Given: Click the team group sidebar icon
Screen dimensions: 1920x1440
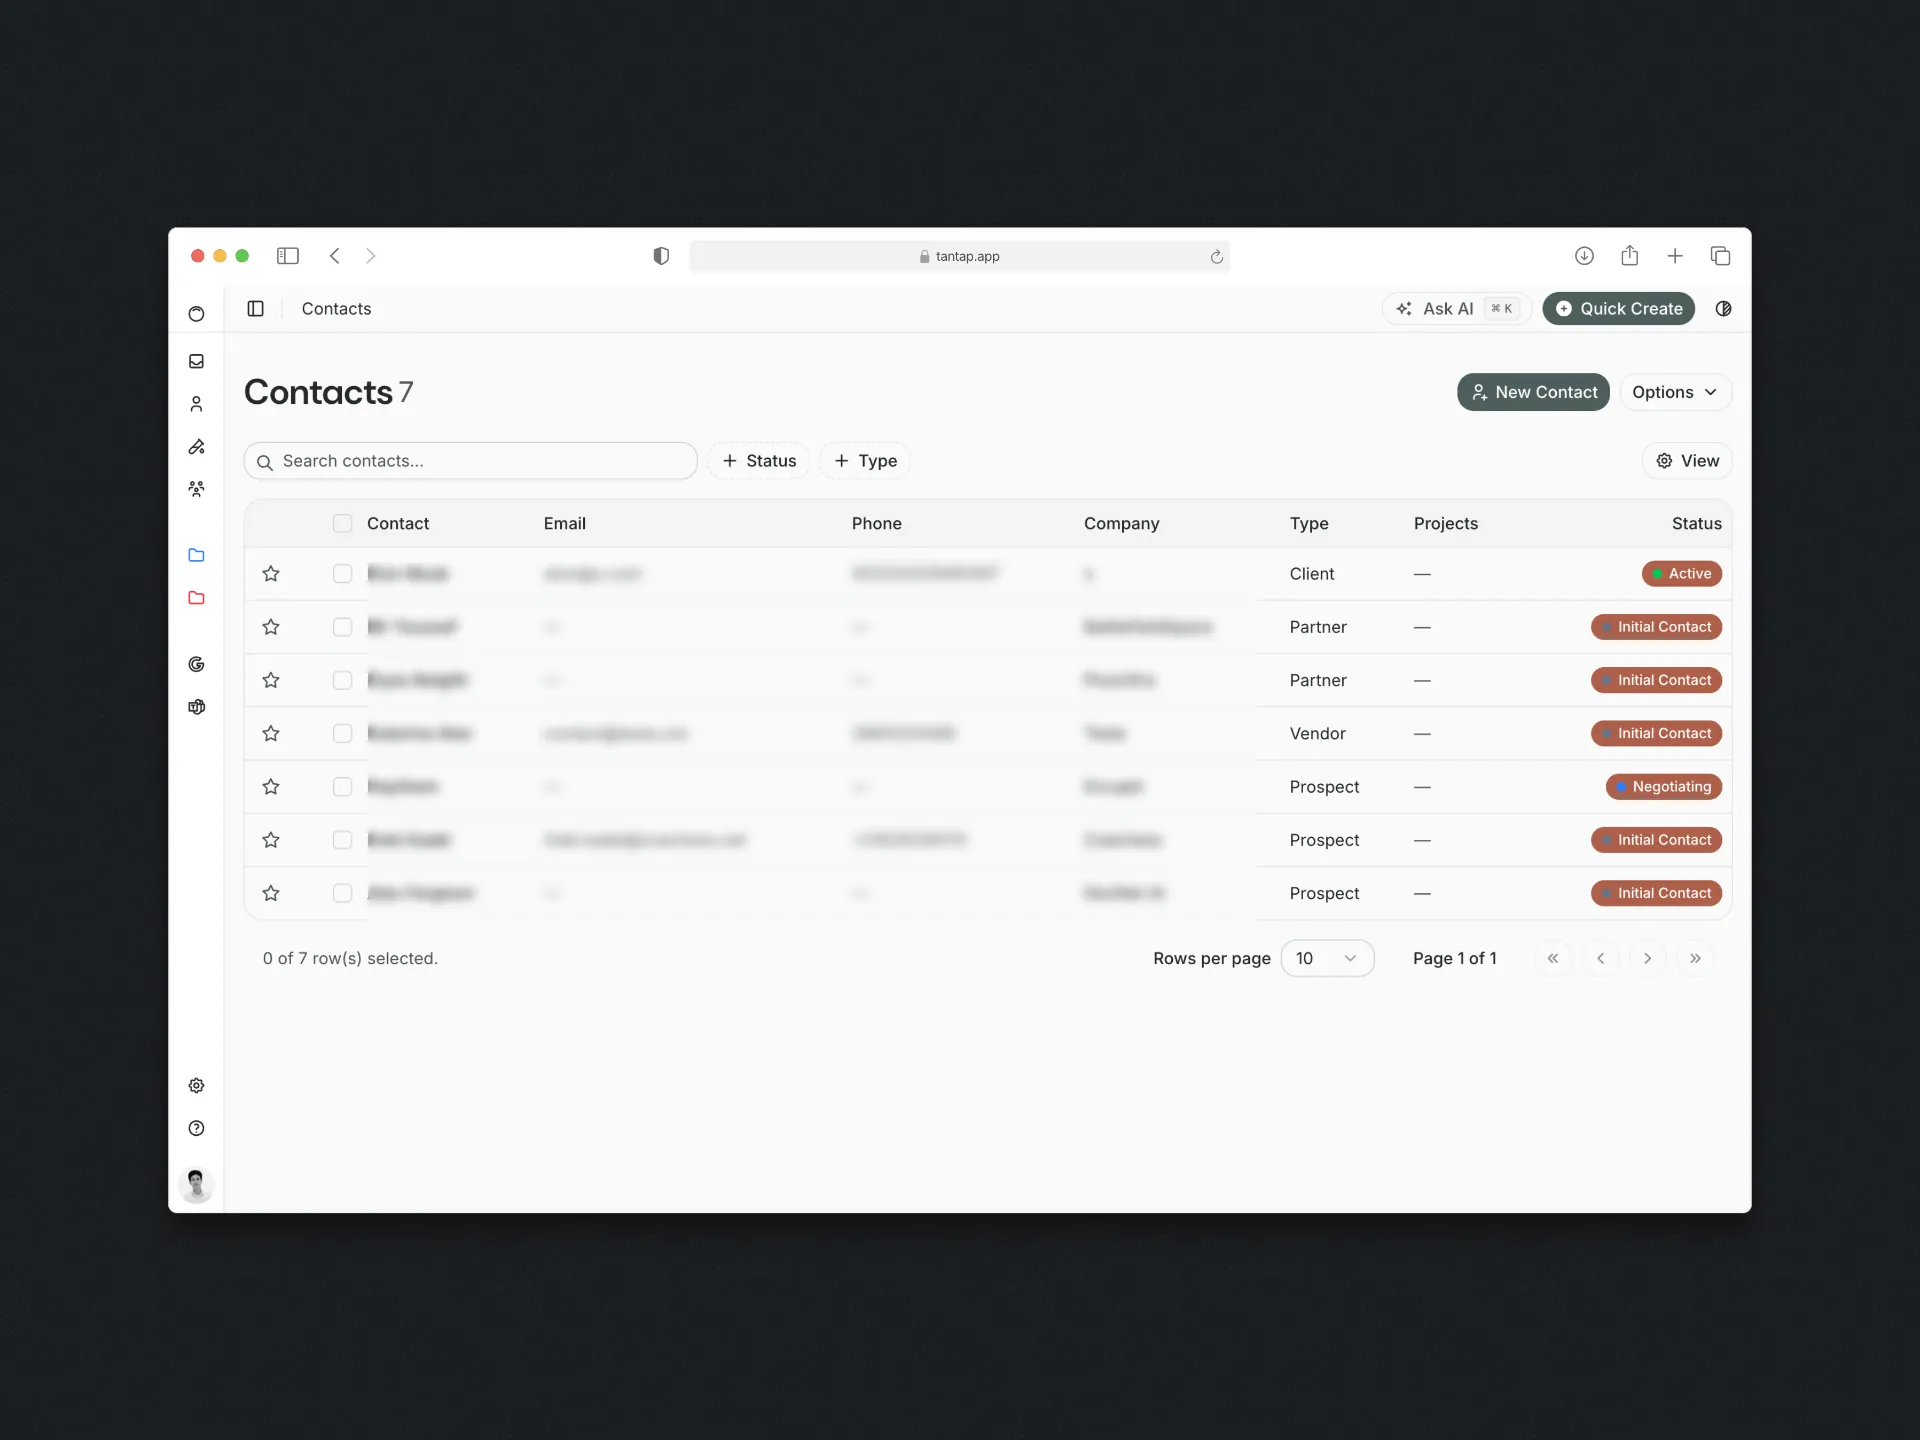Looking at the screenshot, I should [x=196, y=489].
